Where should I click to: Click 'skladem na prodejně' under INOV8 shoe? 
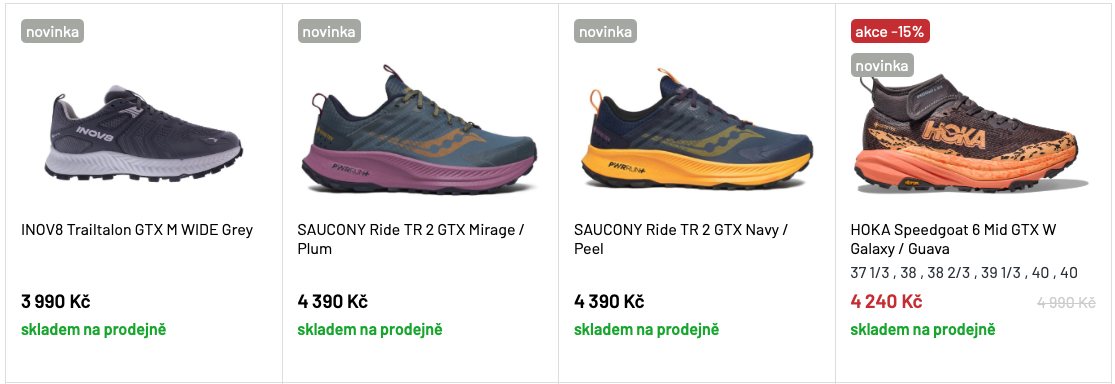click(x=93, y=329)
